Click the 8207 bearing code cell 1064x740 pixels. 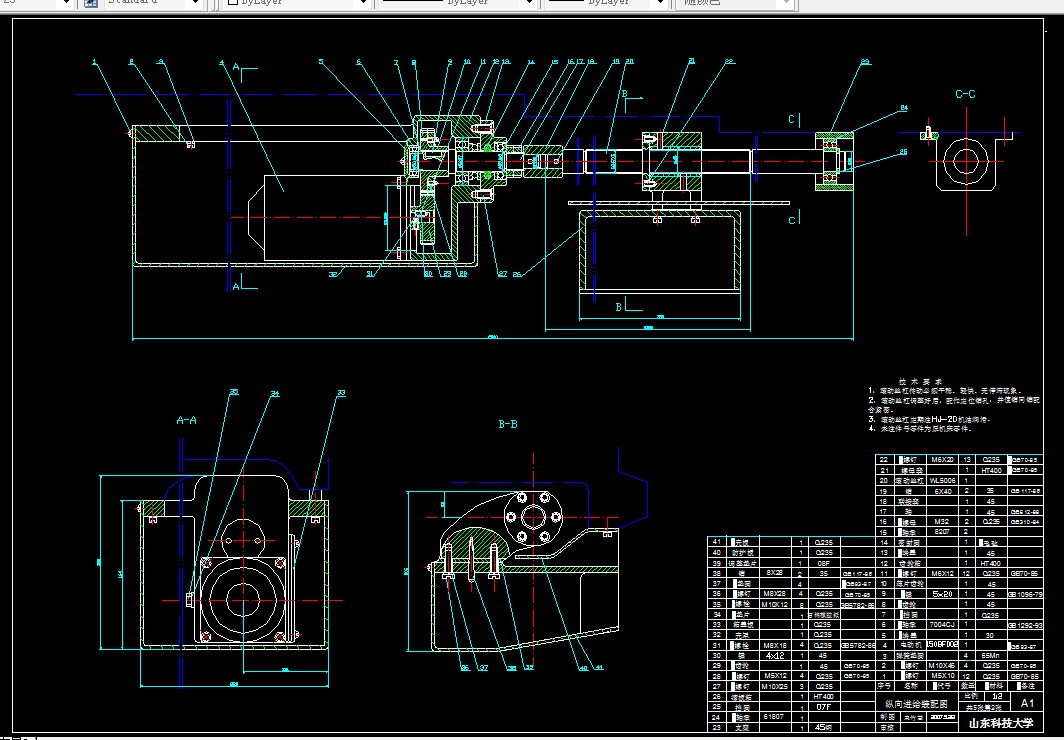point(942,532)
